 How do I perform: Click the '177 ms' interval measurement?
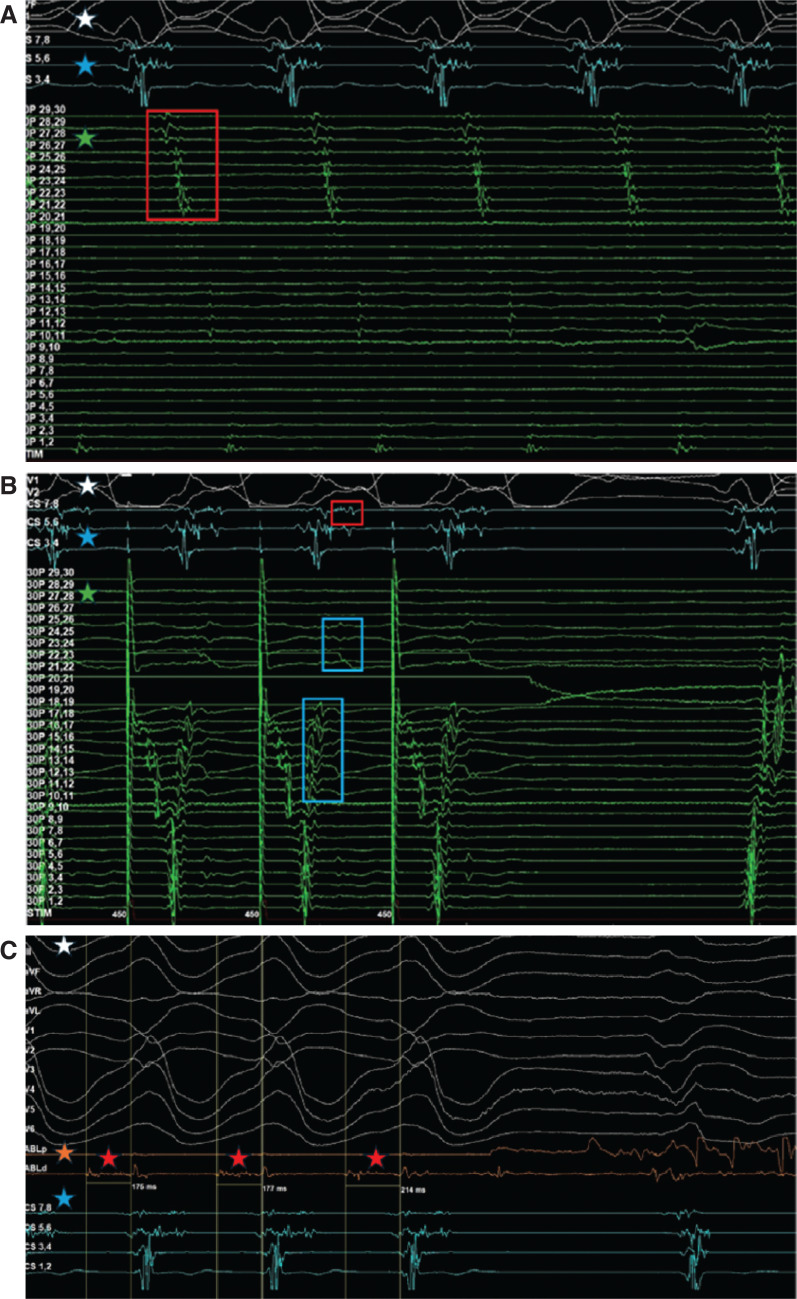point(275,1189)
